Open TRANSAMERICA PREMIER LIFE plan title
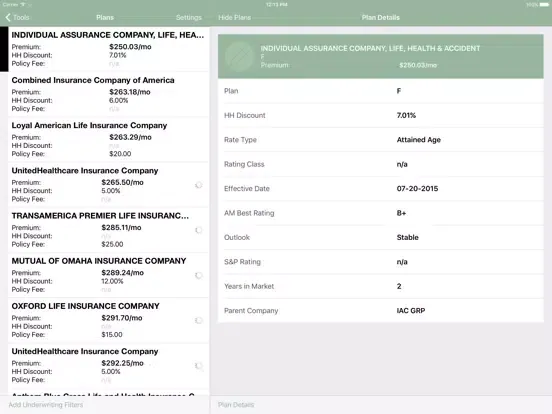 [100, 216]
